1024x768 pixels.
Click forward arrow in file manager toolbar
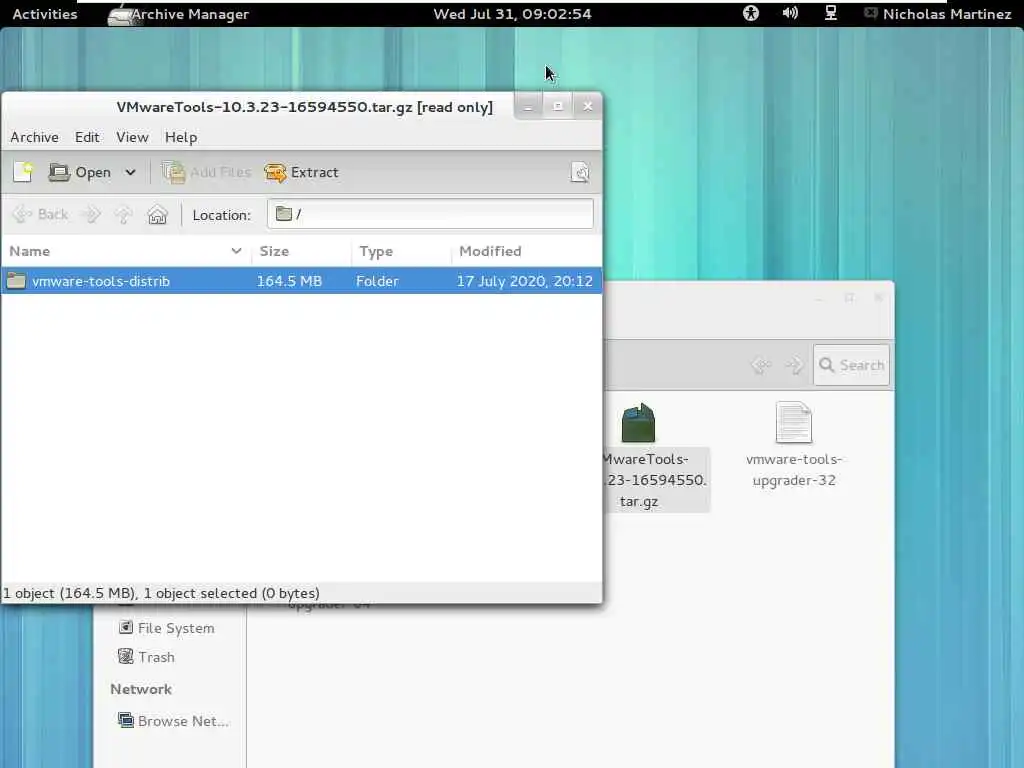pyautogui.click(x=794, y=365)
